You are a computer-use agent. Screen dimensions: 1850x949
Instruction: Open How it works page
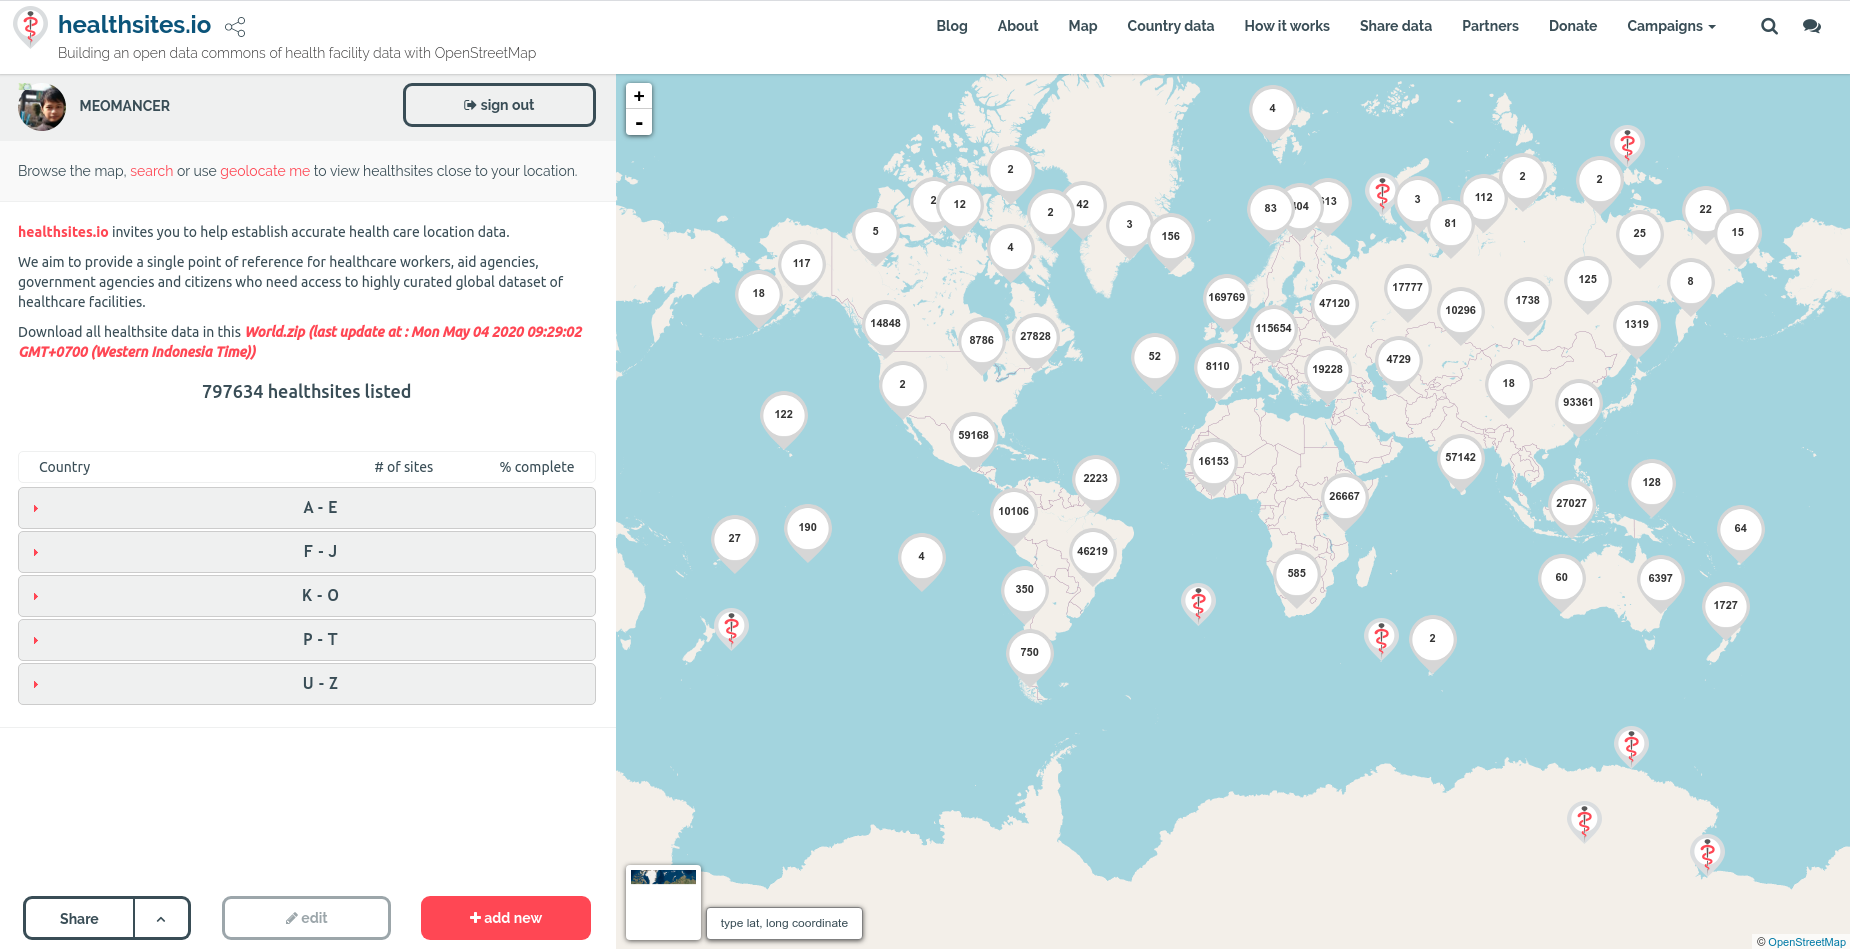(1287, 26)
